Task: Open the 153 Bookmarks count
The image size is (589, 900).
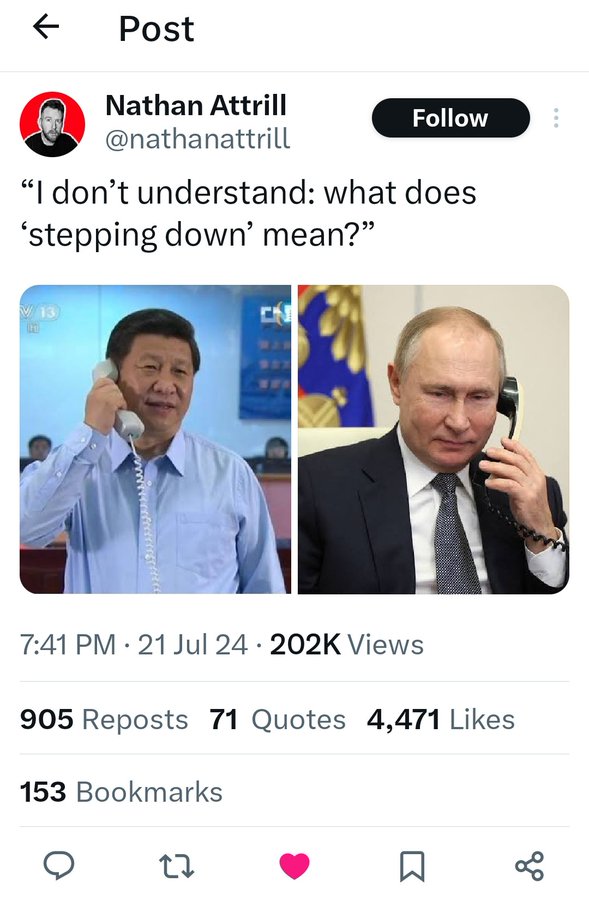Action: pyautogui.click(x=121, y=792)
